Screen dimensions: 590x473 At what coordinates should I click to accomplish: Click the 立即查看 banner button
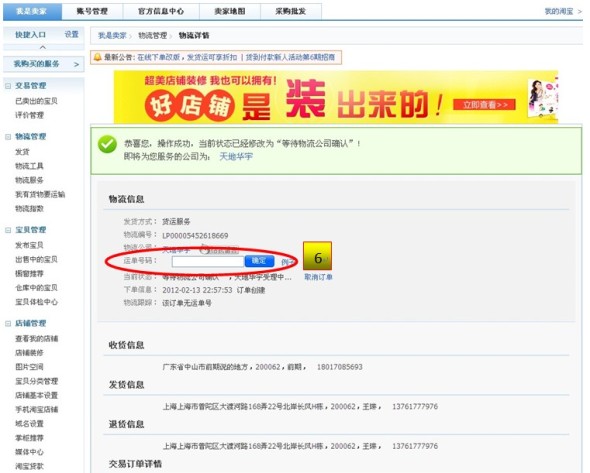[x=484, y=105]
